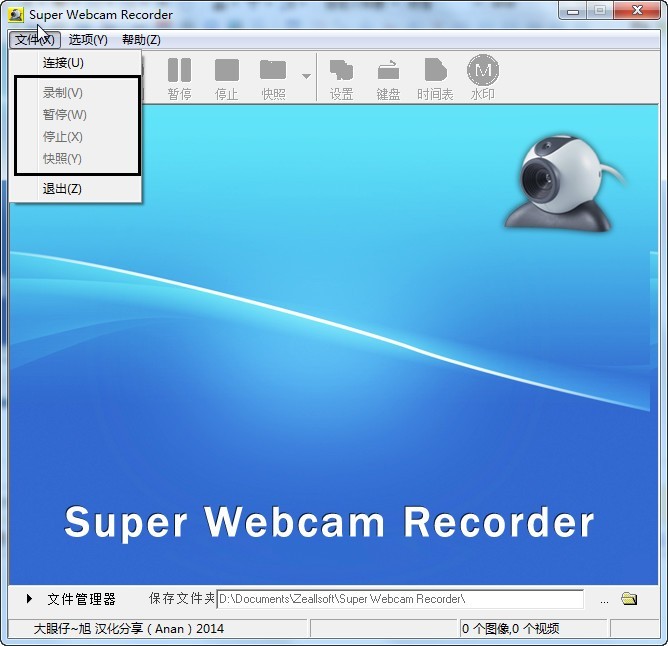Viewport: 668px width, 646px height.
Task: Open Settings (设置) from the toolbar
Action: 341,79
